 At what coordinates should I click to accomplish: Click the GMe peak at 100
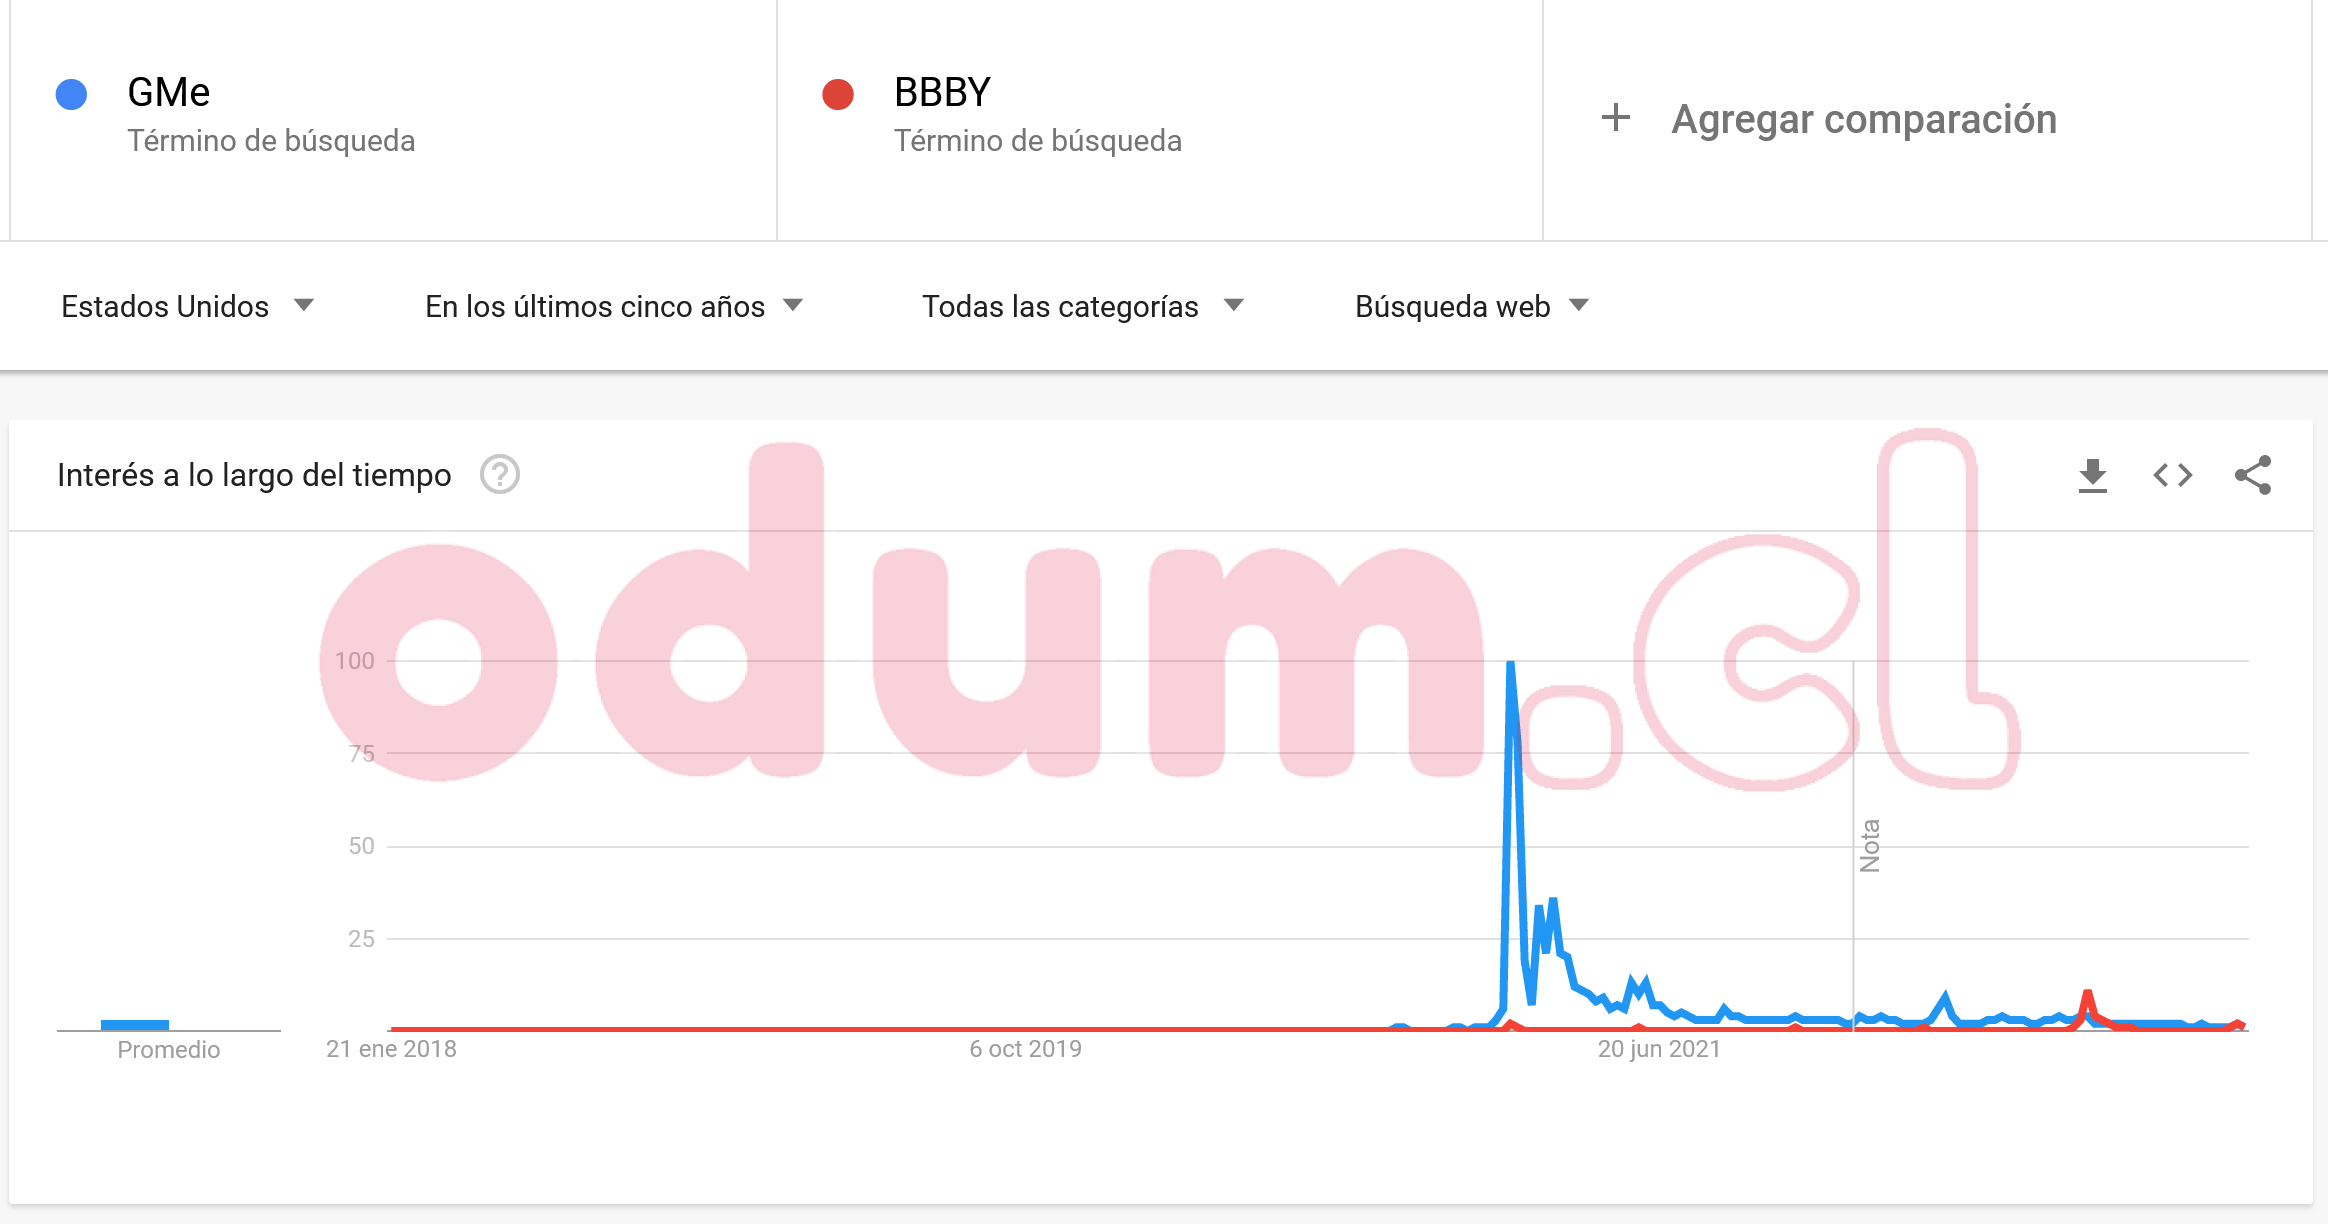[x=1510, y=665]
